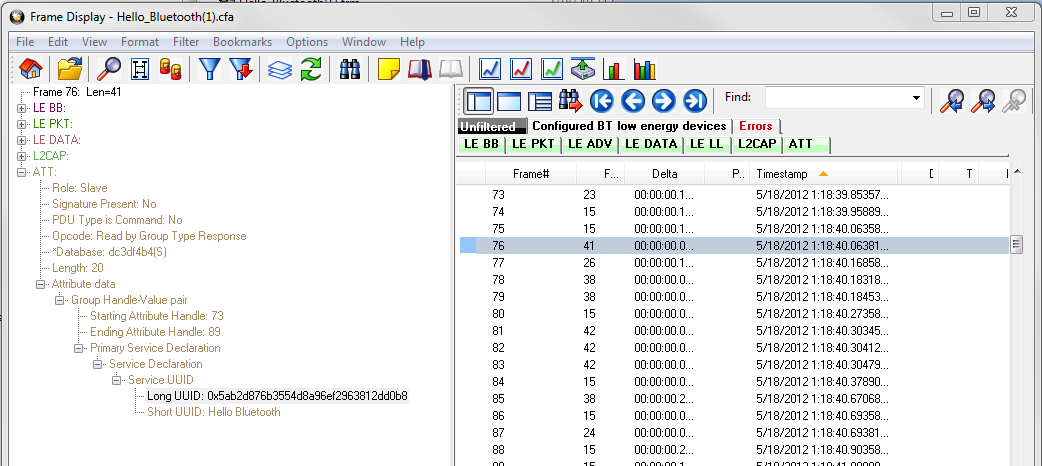Go to the first frame
Image resolution: width=1042 pixels, height=466 pixels.
click(x=601, y=101)
